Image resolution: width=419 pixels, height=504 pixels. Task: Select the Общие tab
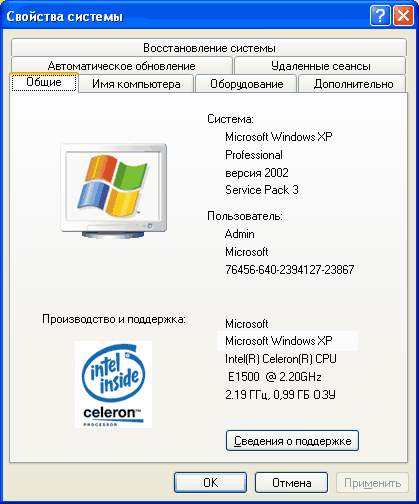44,82
